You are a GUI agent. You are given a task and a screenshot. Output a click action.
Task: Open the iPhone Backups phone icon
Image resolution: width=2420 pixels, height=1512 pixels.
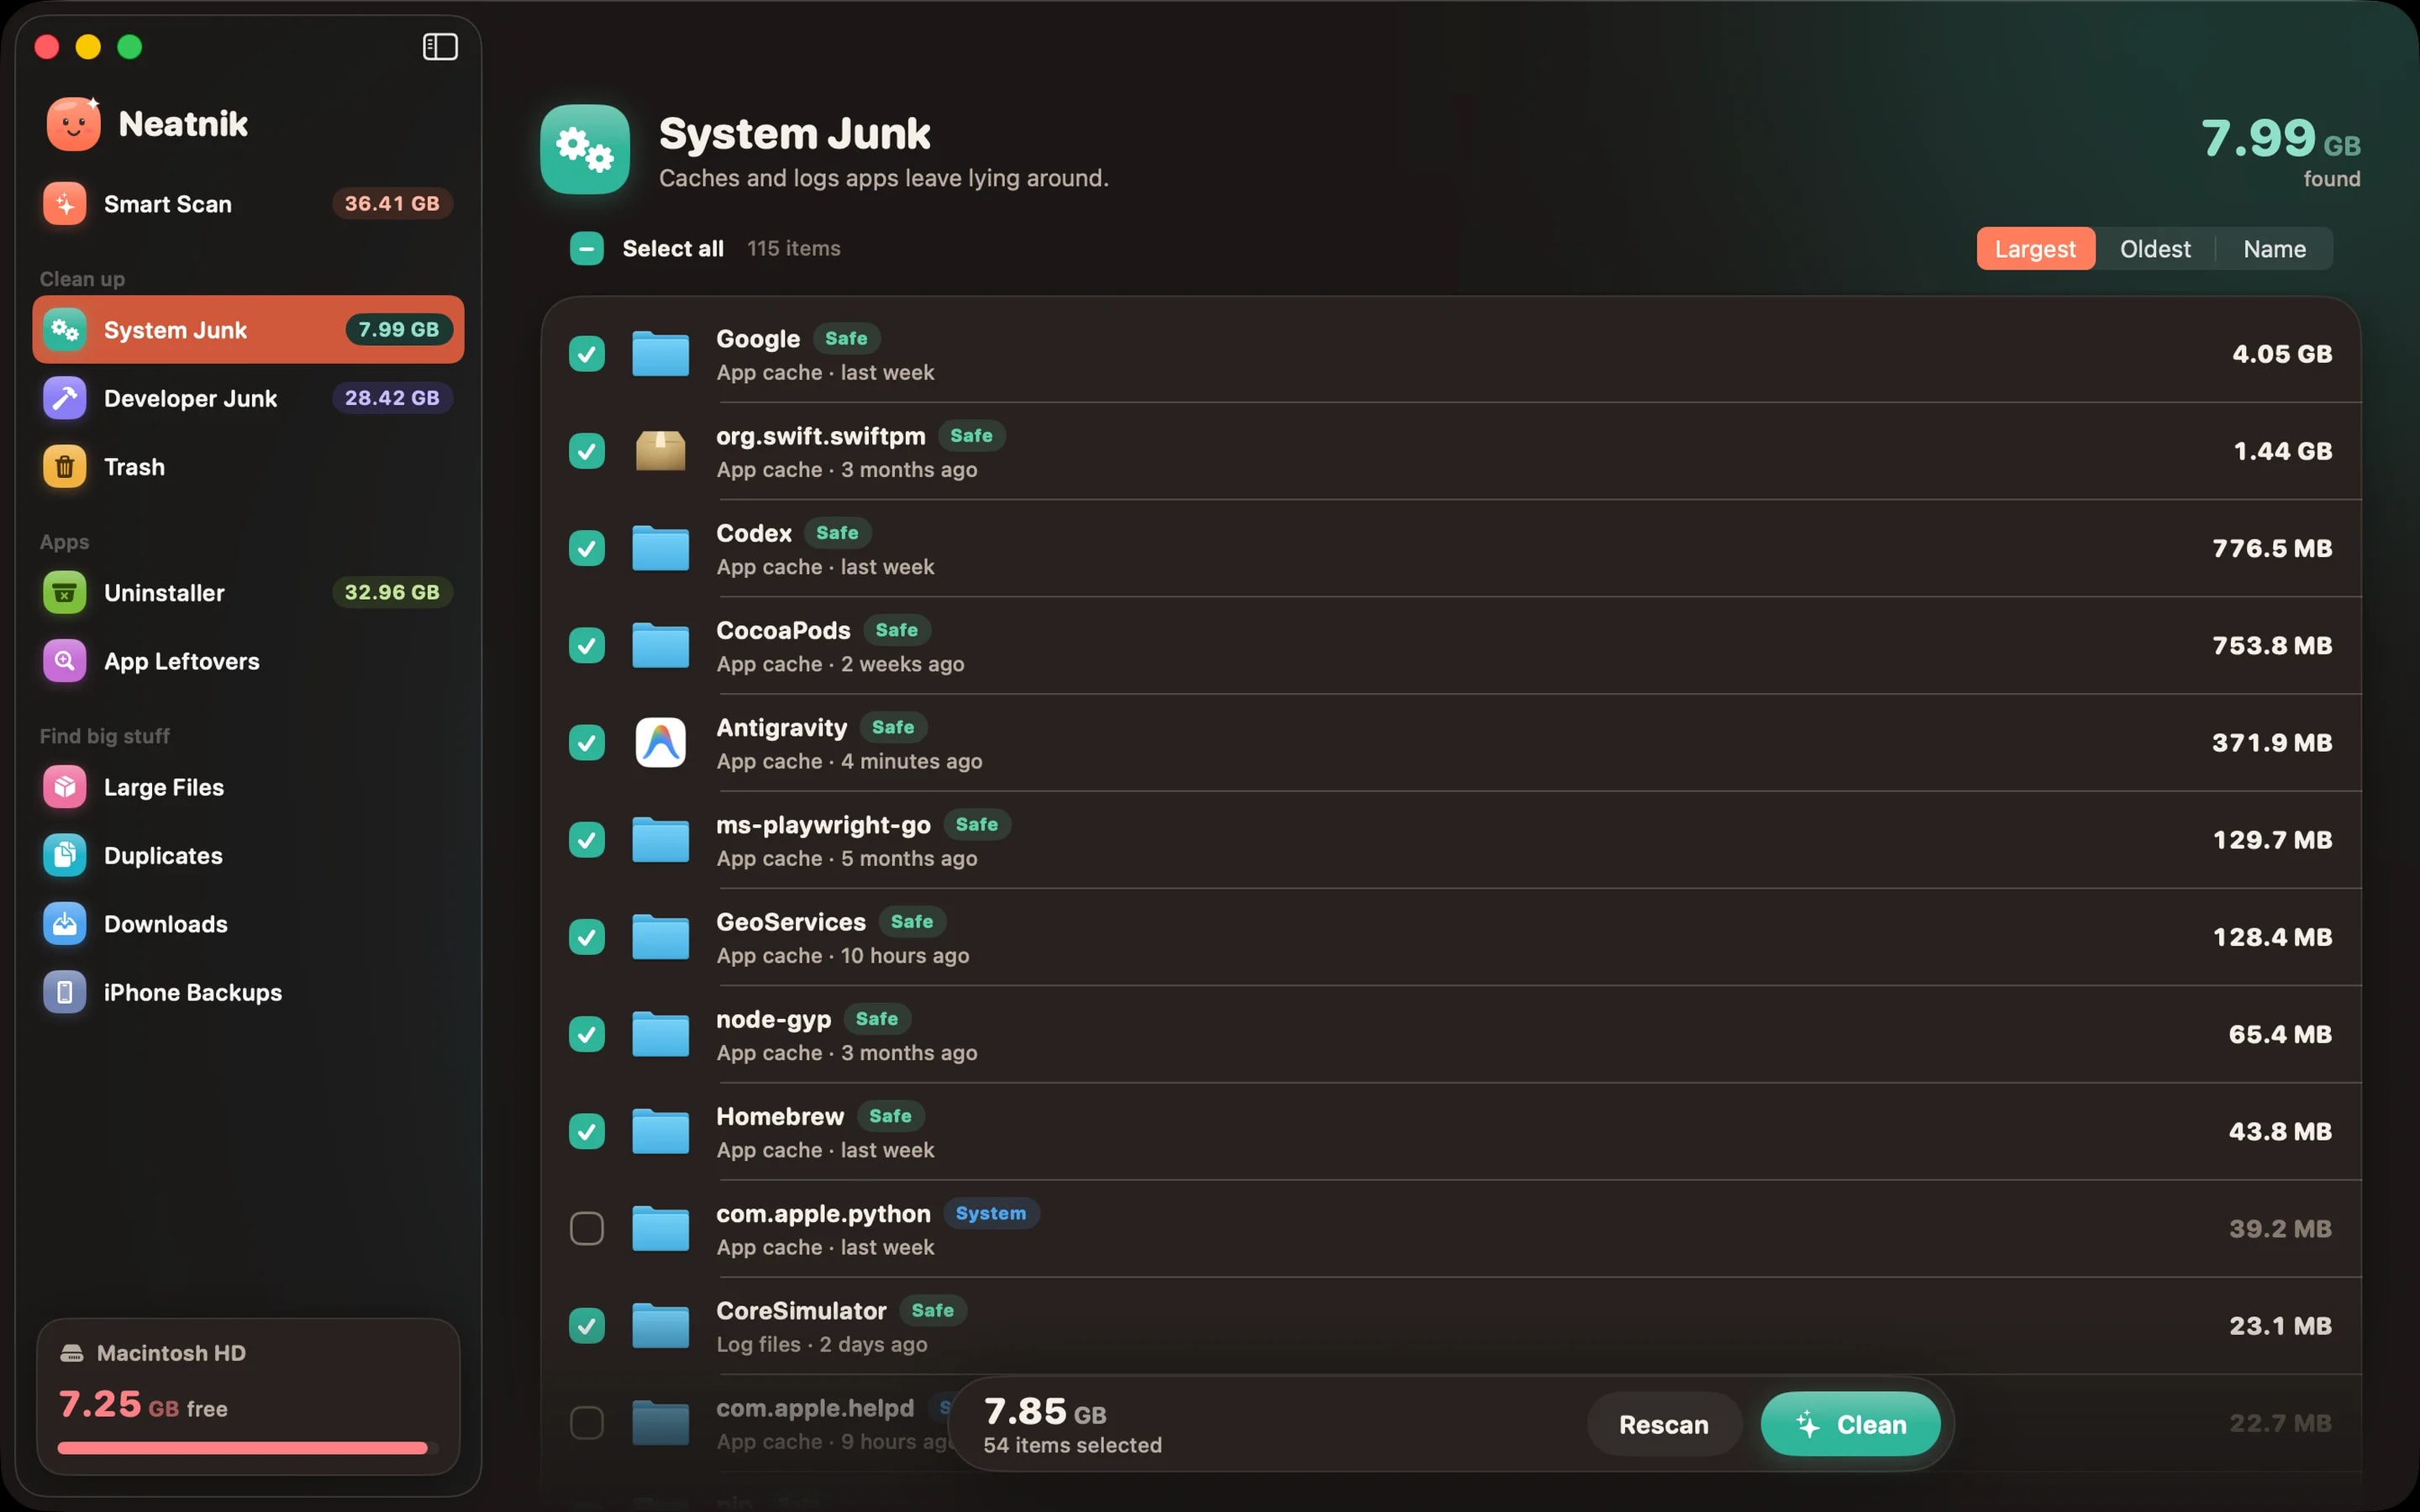pyautogui.click(x=65, y=993)
